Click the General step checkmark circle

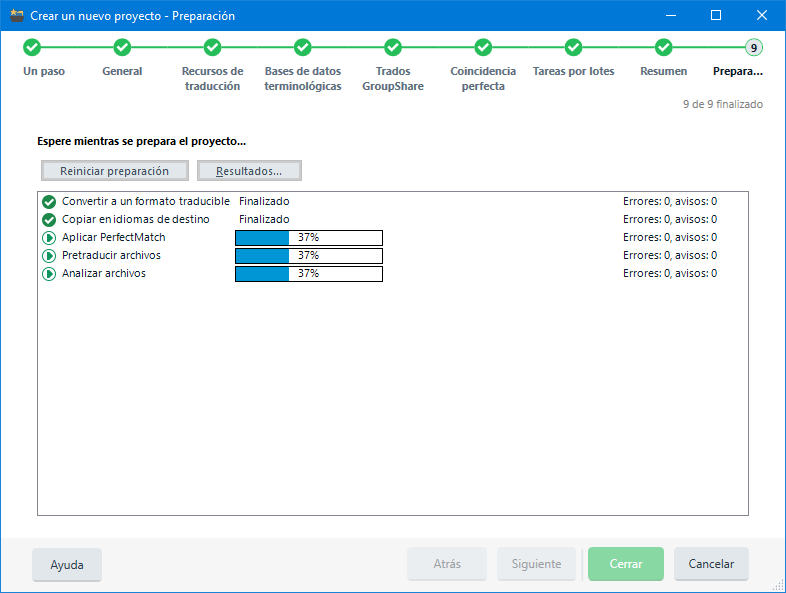tap(122, 48)
